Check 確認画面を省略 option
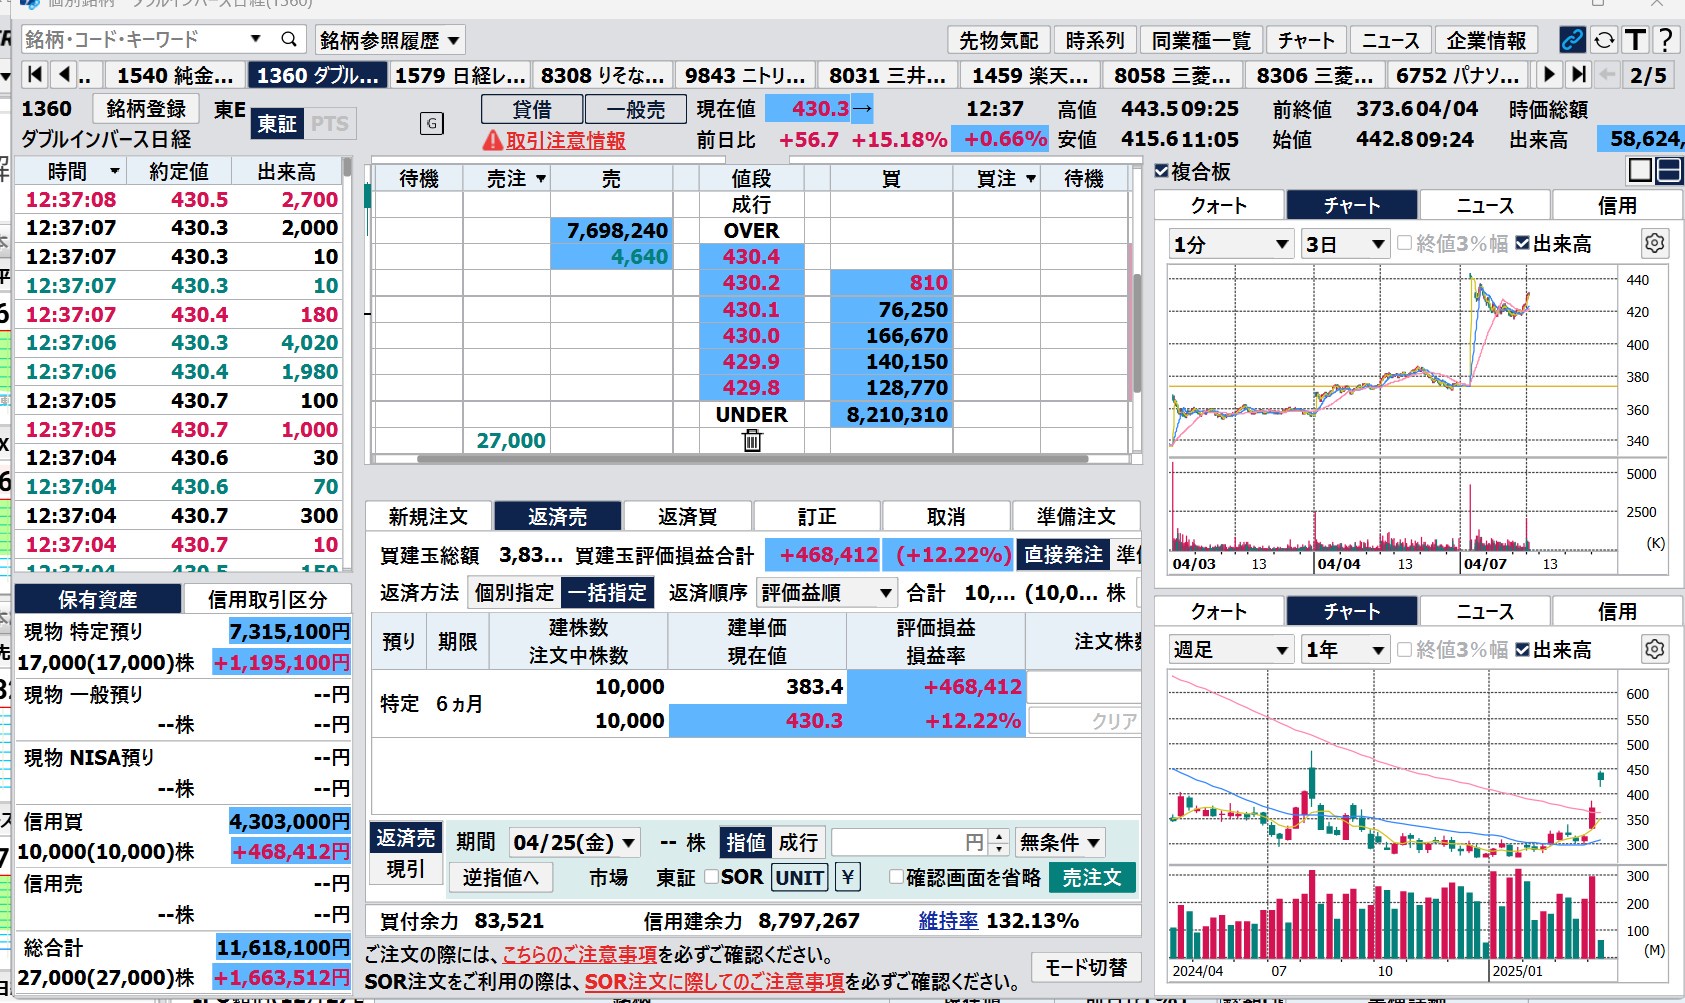This screenshot has height=1003, width=1685. [897, 877]
